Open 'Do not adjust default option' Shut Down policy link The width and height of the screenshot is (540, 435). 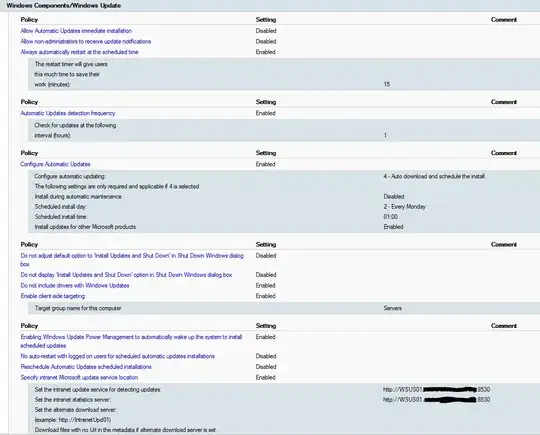(132, 260)
